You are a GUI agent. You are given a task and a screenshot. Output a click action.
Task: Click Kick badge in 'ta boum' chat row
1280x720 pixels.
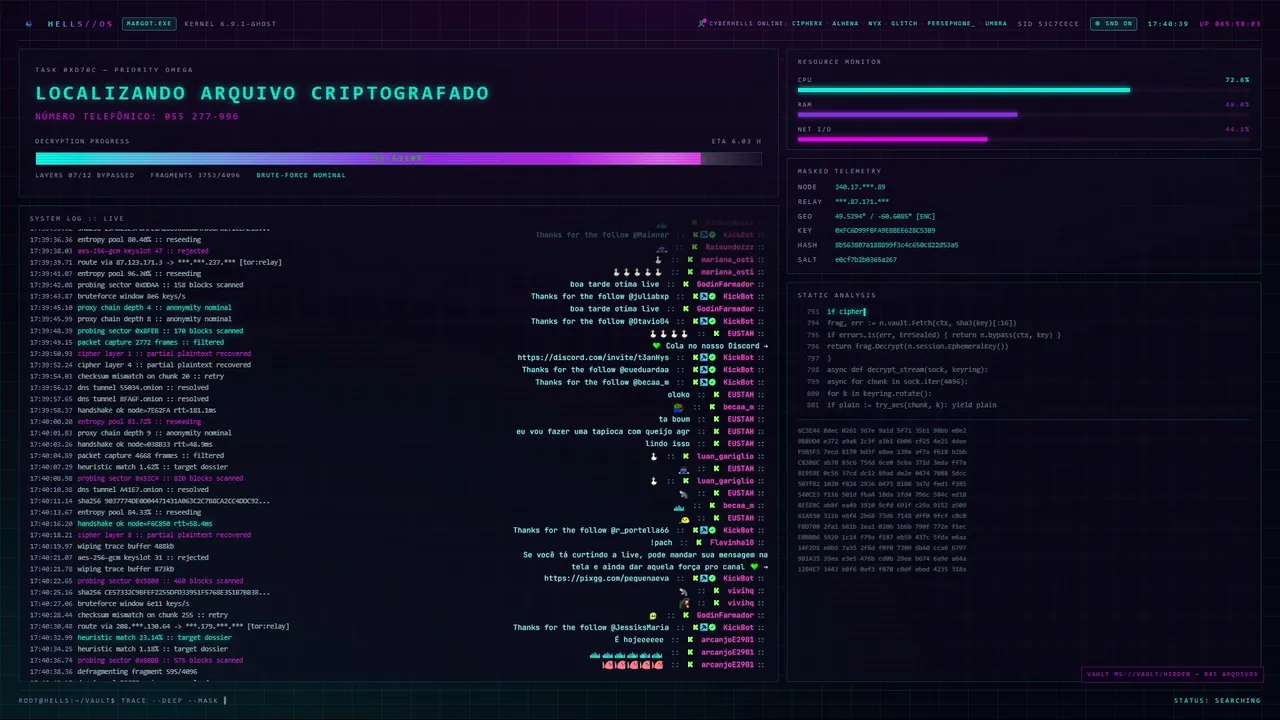pyautogui.click(x=715, y=419)
